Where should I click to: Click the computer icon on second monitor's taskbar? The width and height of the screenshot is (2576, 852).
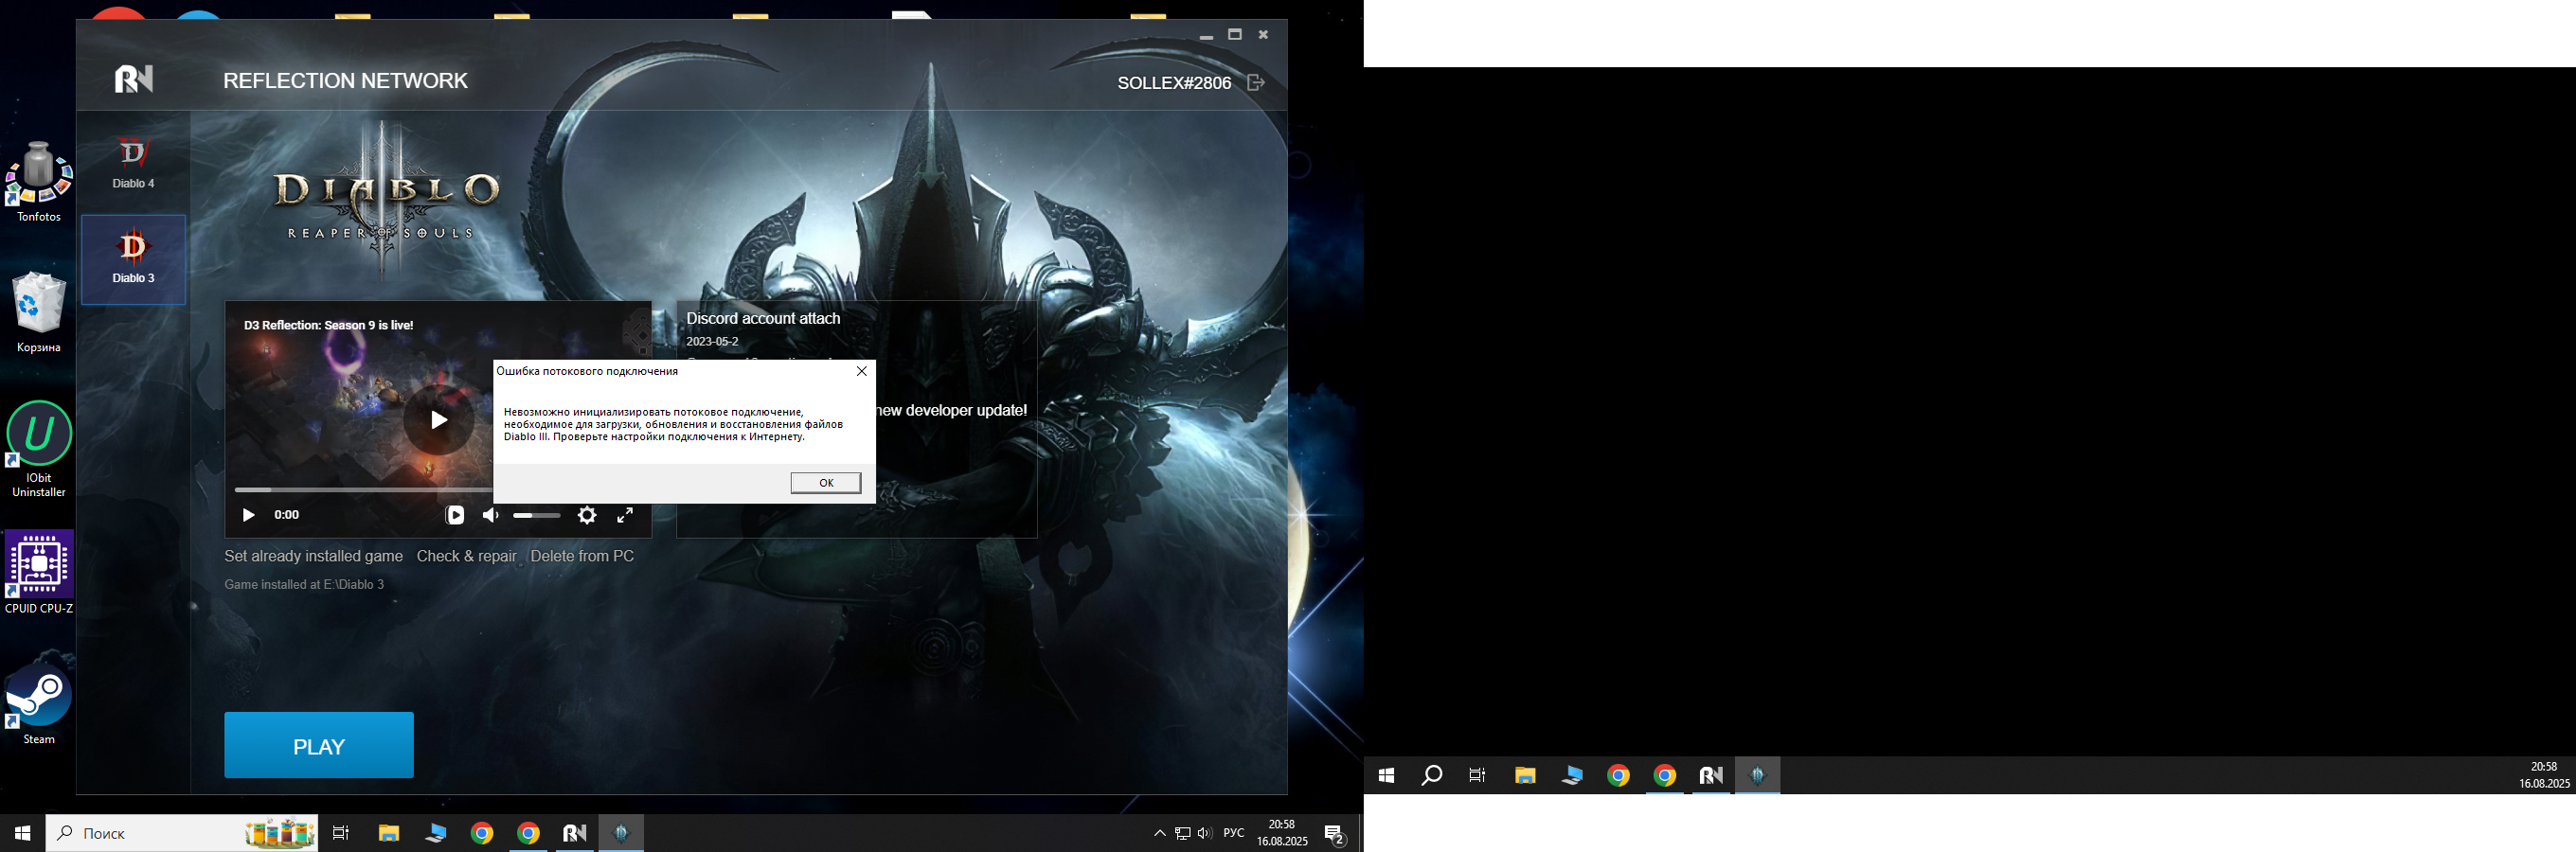(x=1572, y=775)
